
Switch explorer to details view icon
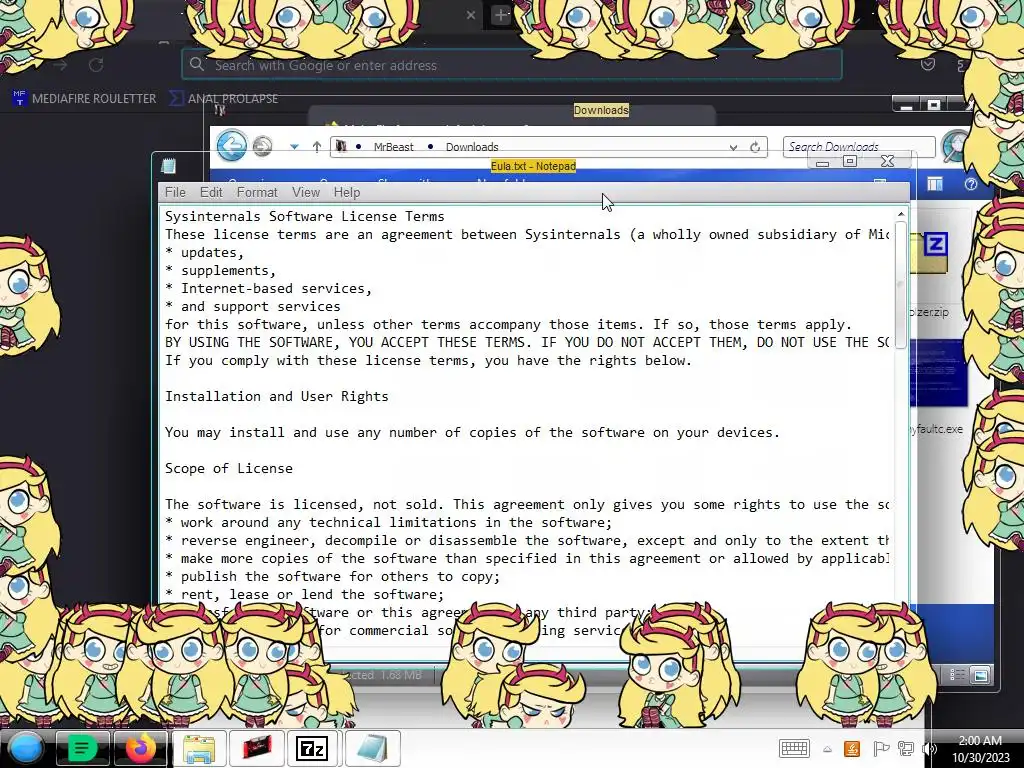pos(957,675)
